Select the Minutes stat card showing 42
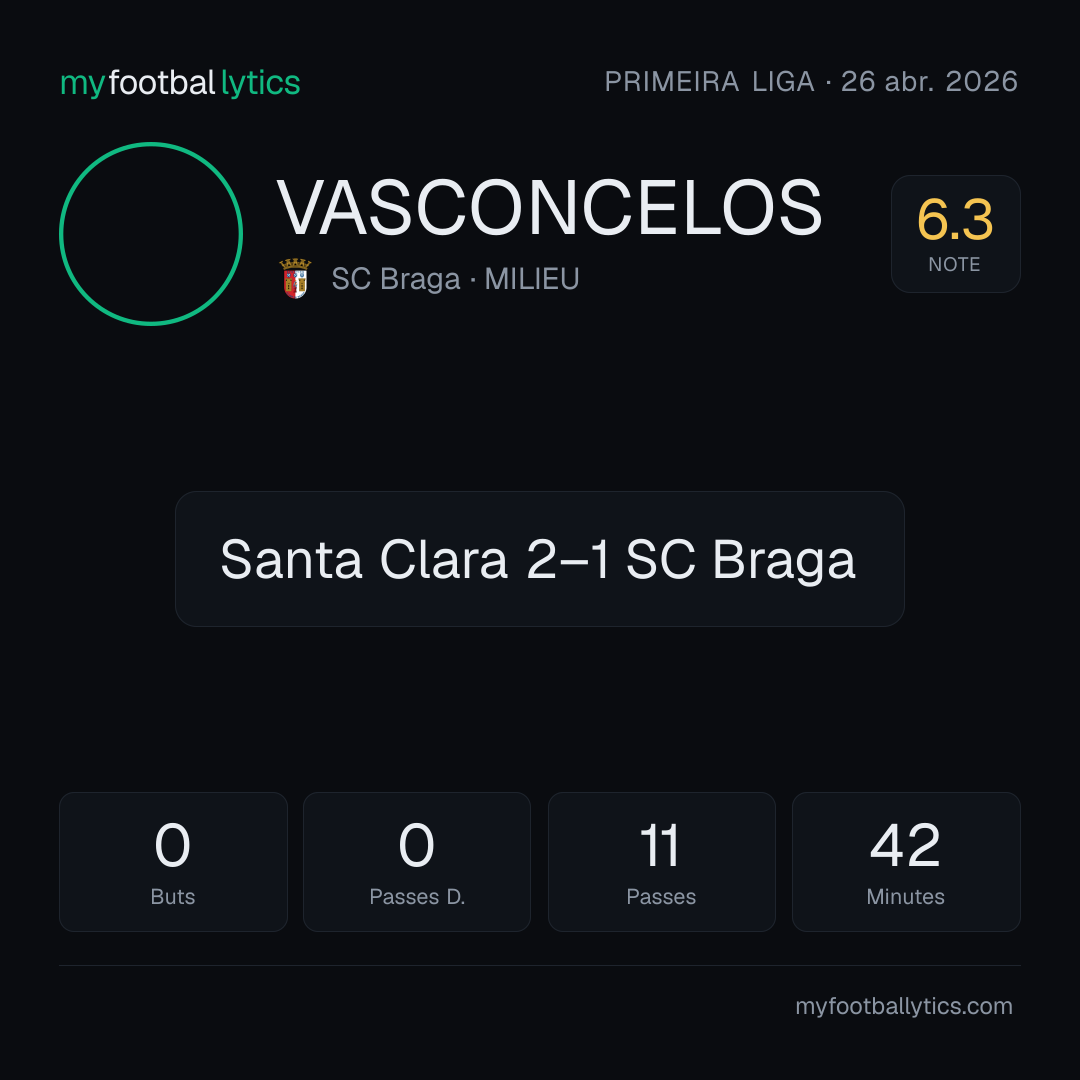 (906, 862)
